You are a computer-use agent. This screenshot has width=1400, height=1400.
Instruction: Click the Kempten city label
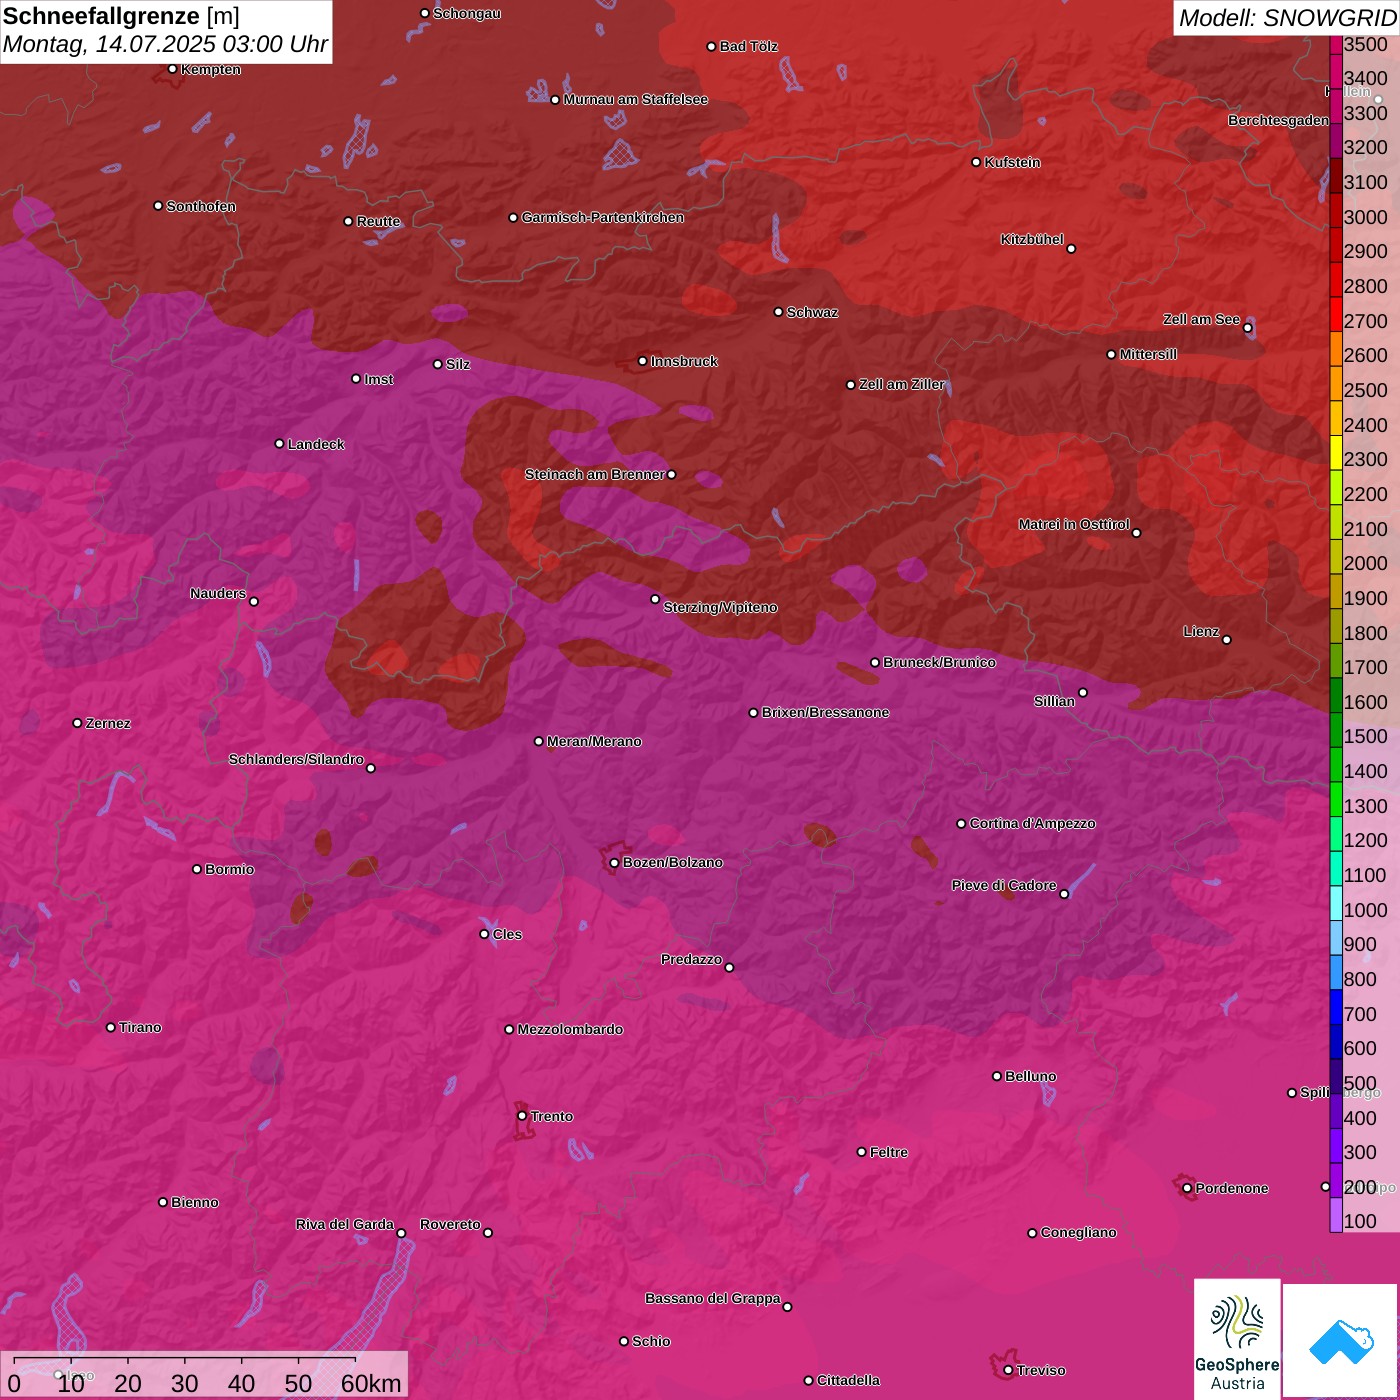click(210, 69)
